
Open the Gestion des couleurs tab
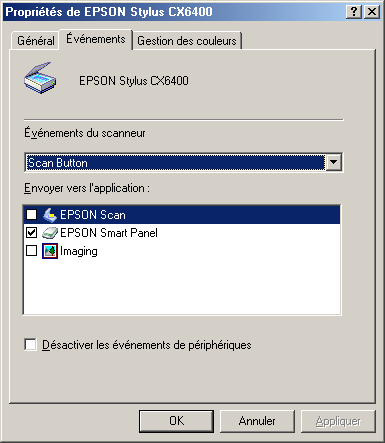pos(187,41)
